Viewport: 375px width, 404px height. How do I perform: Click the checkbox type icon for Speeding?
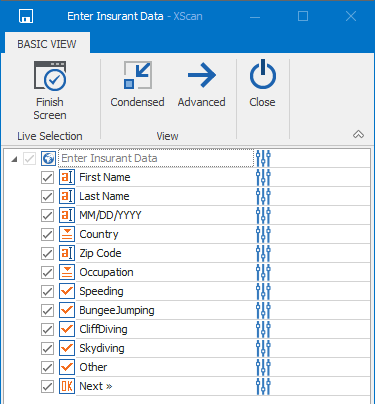(67, 291)
